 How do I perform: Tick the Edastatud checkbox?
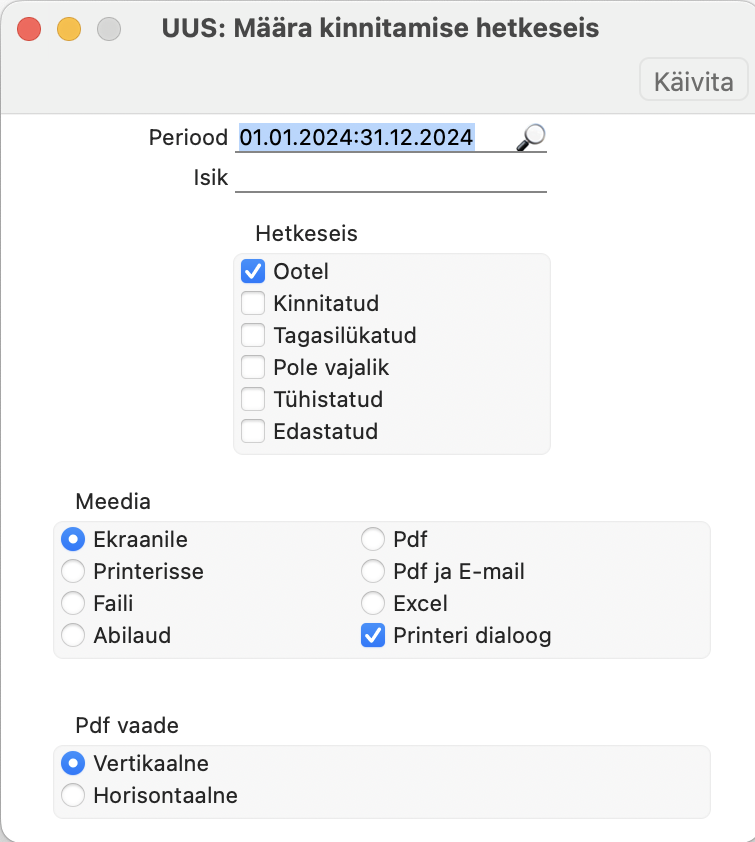253,431
